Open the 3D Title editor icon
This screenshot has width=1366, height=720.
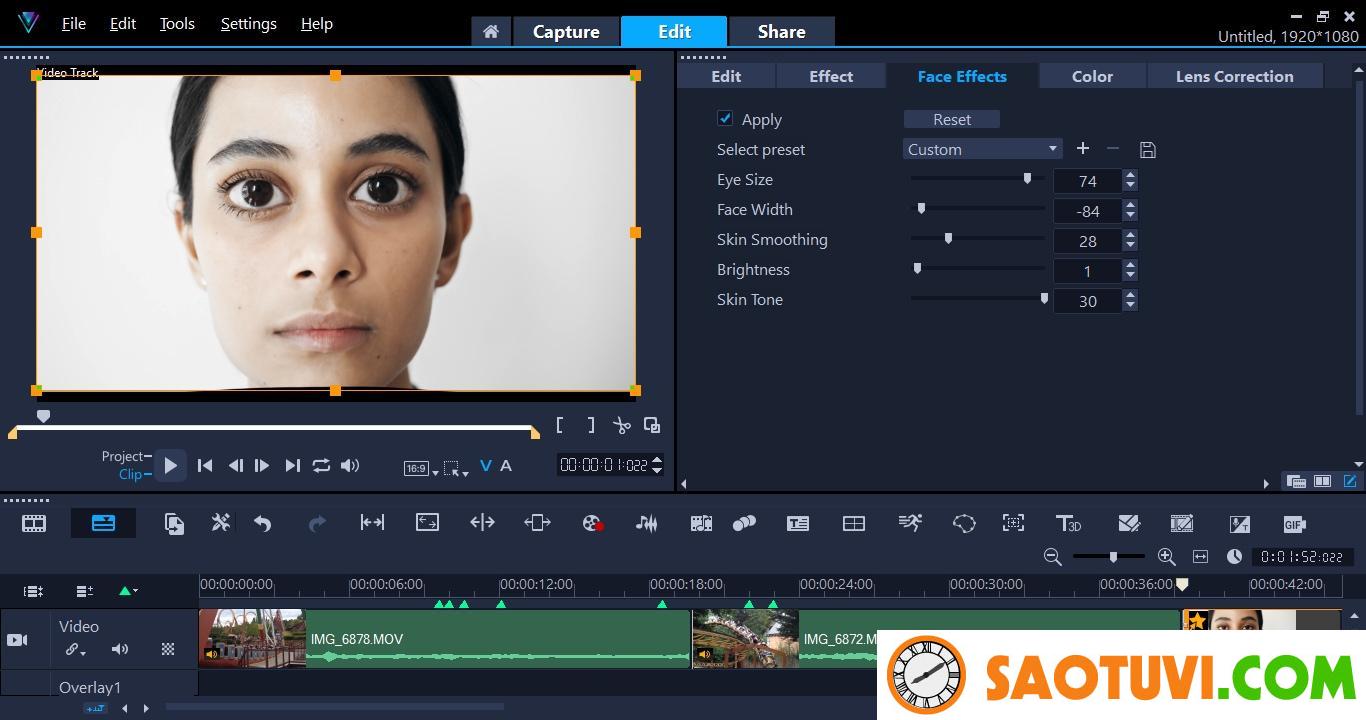click(1068, 523)
